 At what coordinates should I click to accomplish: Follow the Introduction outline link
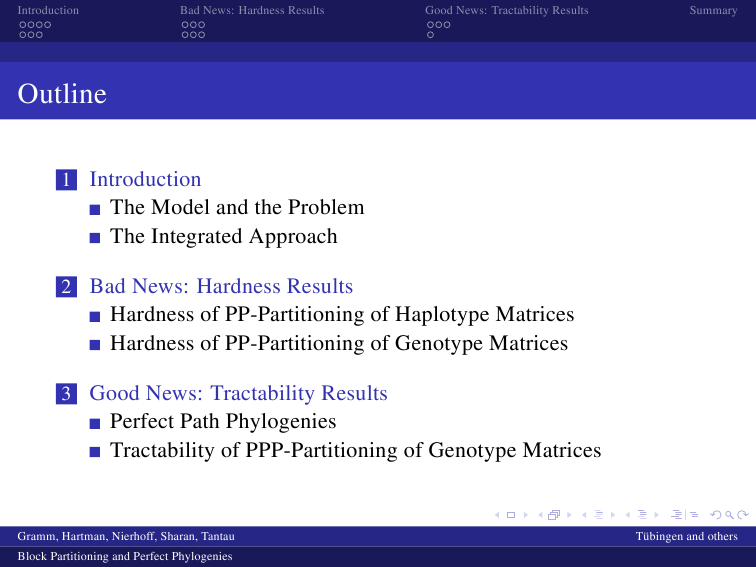tap(145, 179)
